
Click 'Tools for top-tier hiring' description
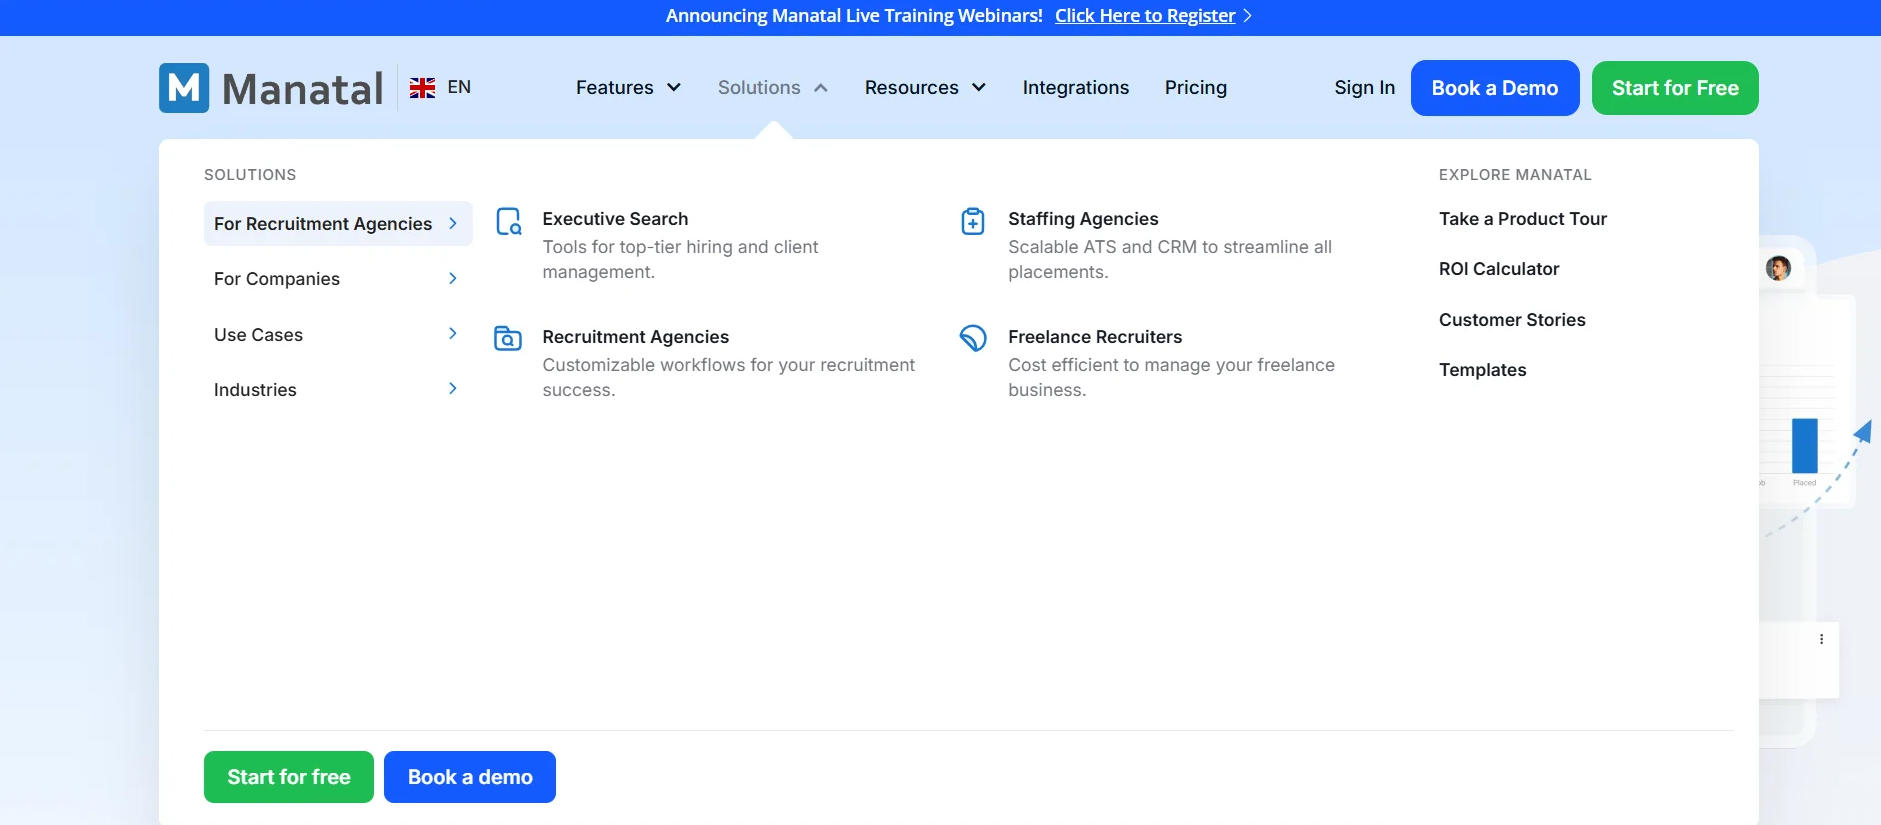680,259
